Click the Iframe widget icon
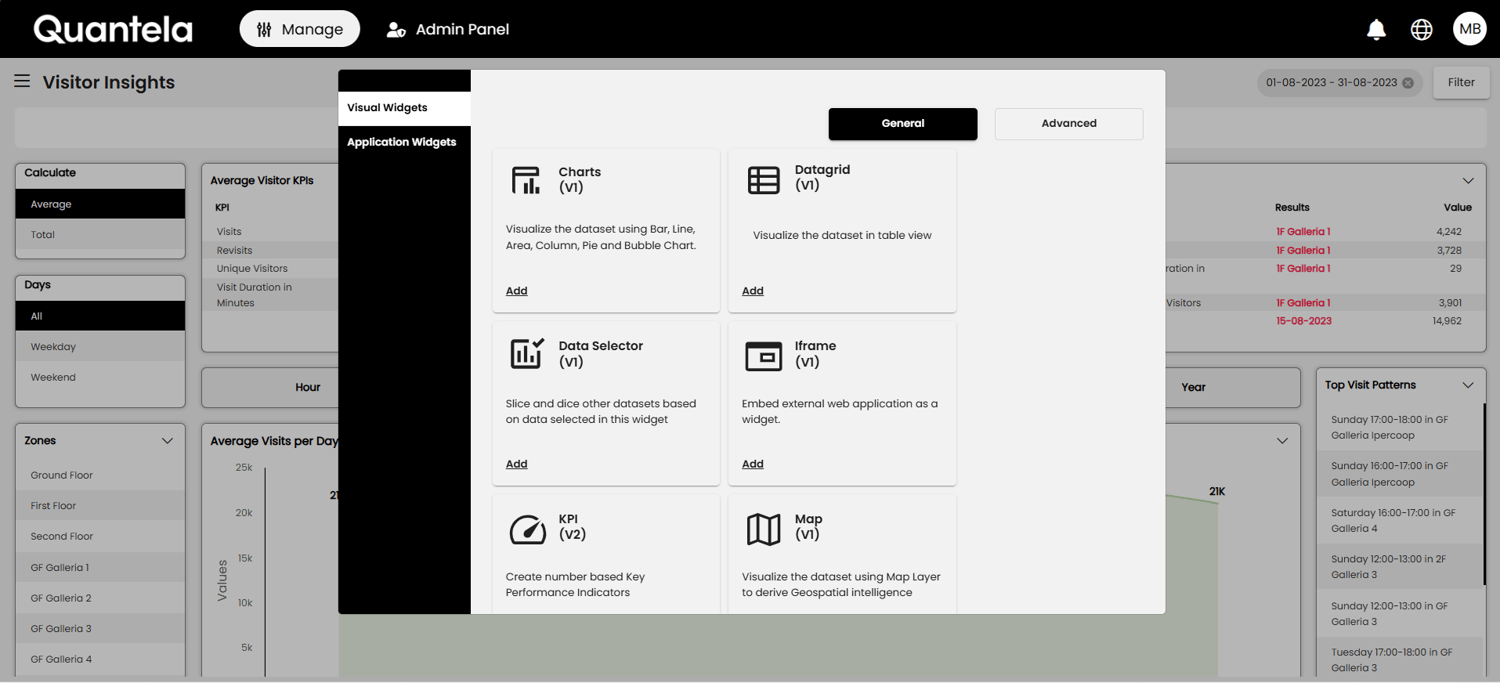This screenshot has height=683, width=1500. click(763, 355)
